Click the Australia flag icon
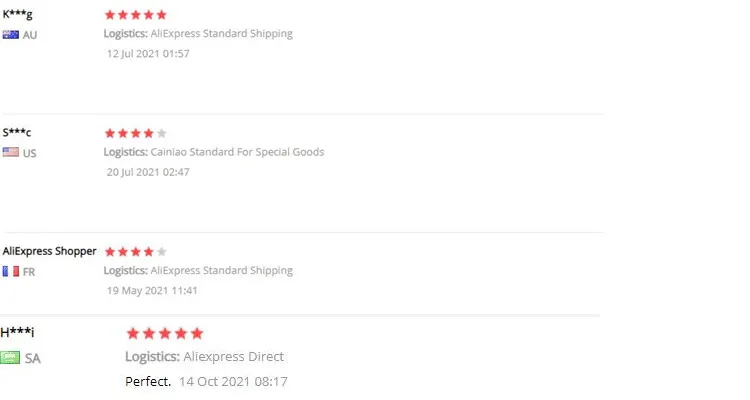The image size is (750, 400). [x=11, y=34]
